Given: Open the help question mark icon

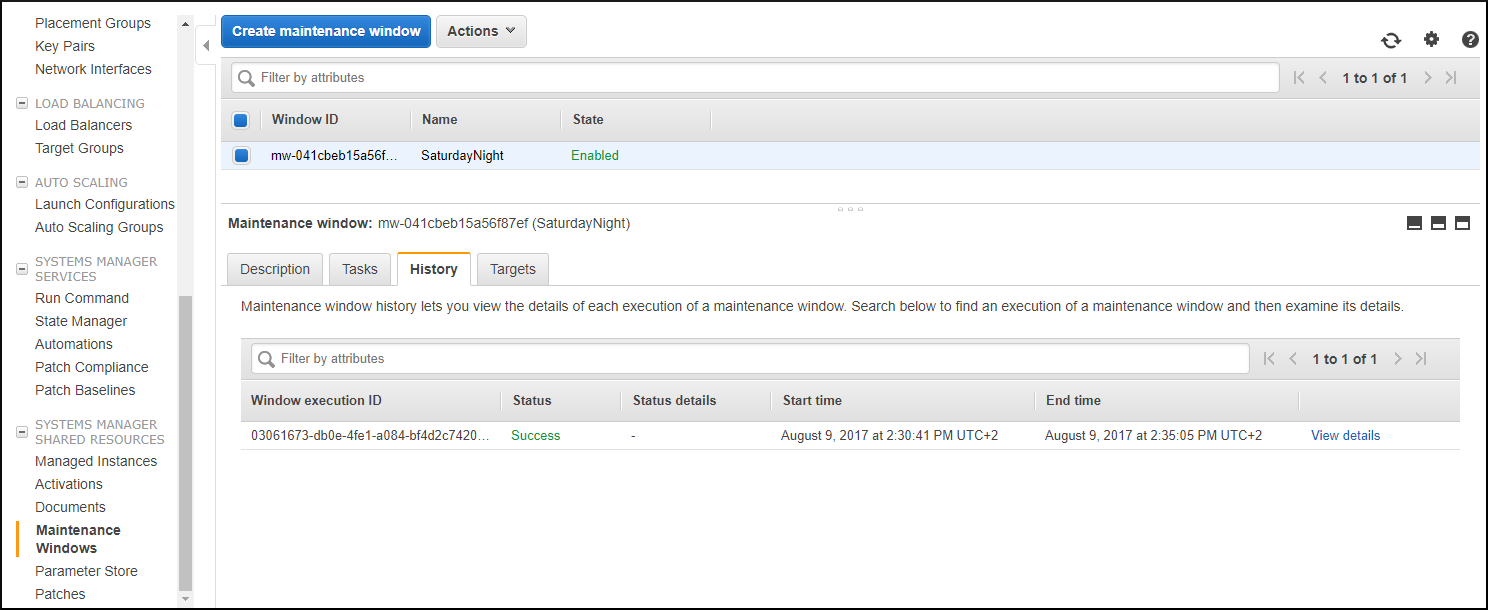Looking at the screenshot, I should tap(1469, 39).
